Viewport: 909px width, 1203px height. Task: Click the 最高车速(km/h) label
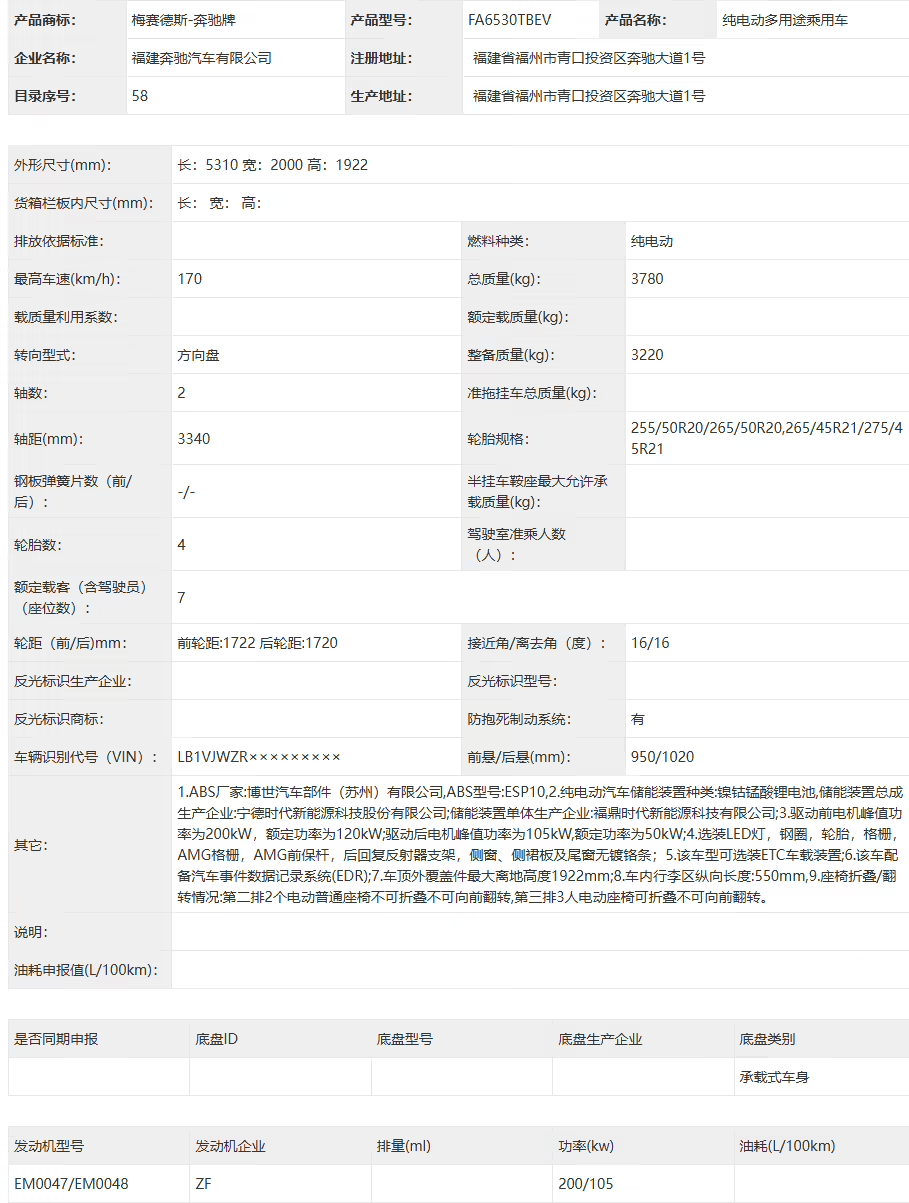(x=66, y=279)
